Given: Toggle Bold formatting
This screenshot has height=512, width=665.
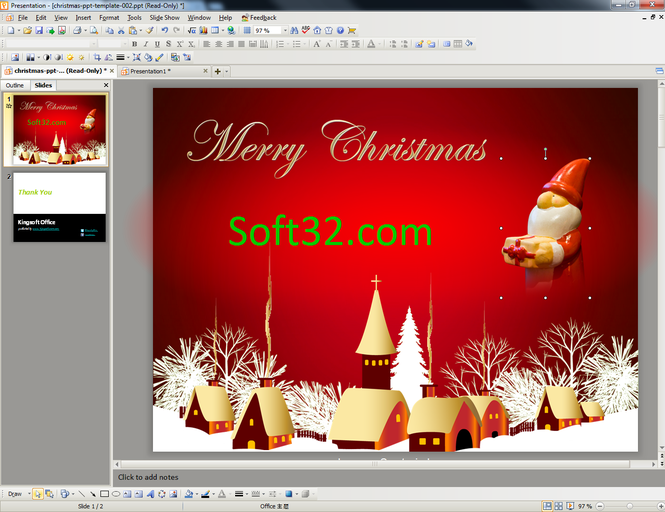Looking at the screenshot, I should click(134, 44).
